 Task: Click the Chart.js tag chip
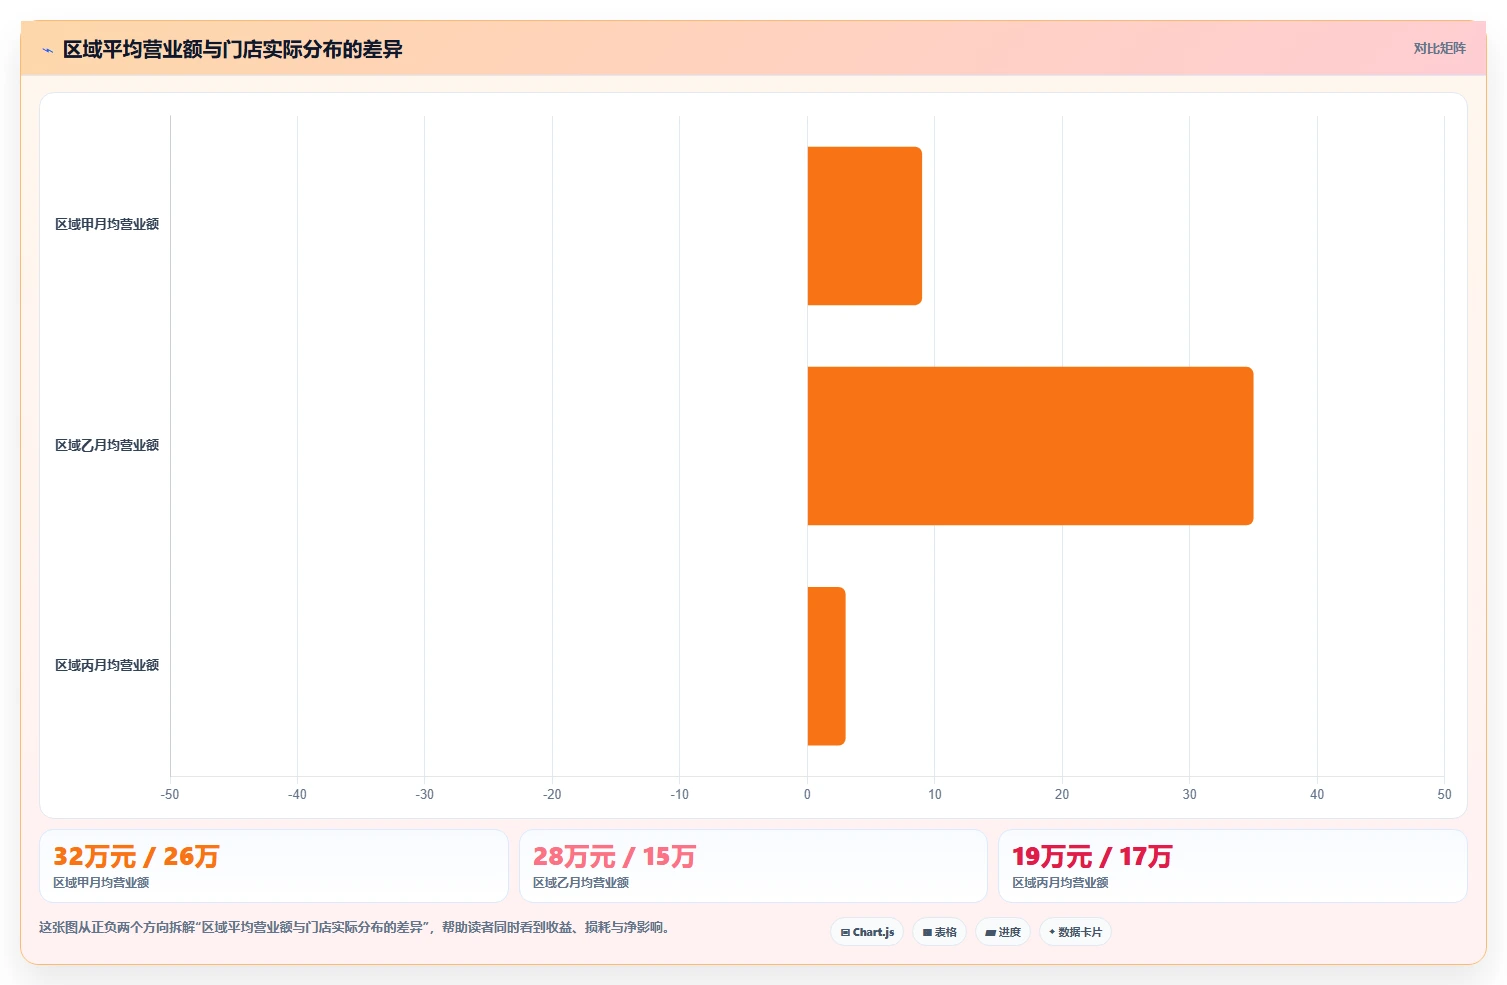coord(867,932)
